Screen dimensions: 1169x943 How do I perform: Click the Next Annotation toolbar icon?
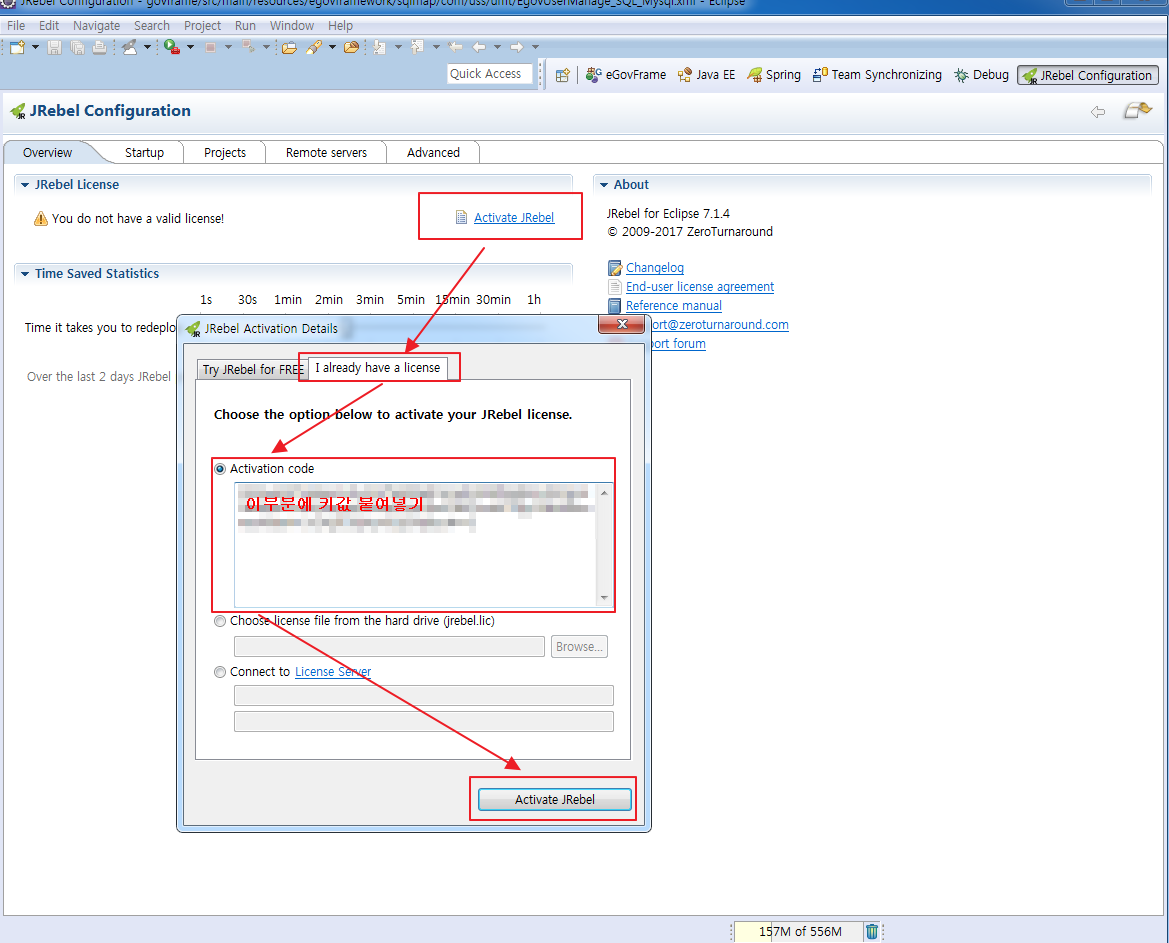379,47
